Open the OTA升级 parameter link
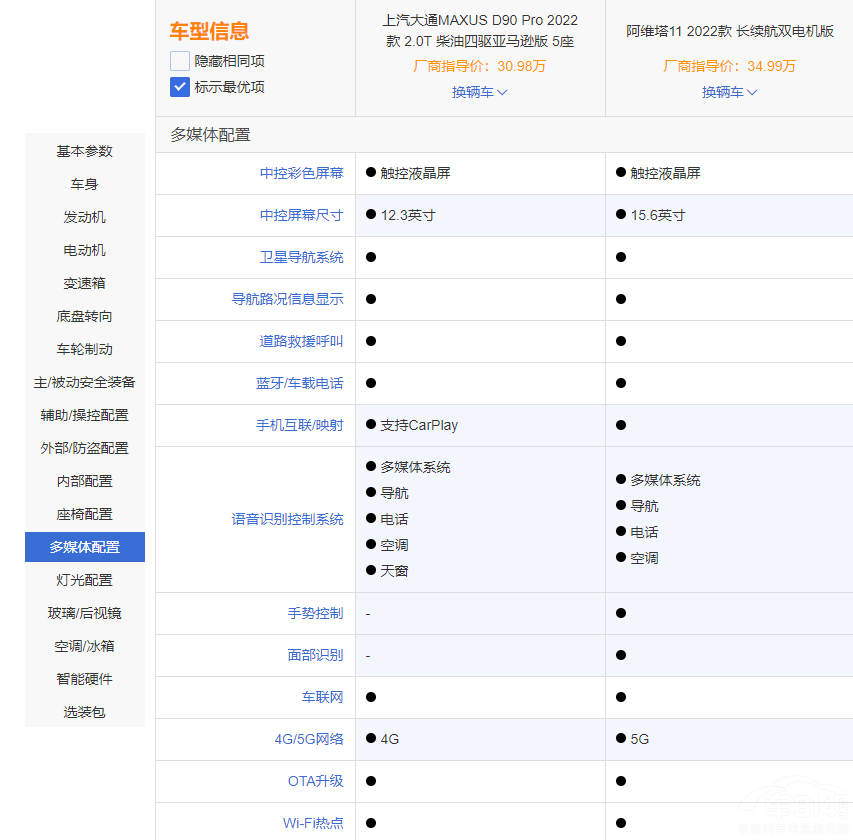This screenshot has height=840, width=853. click(315, 781)
